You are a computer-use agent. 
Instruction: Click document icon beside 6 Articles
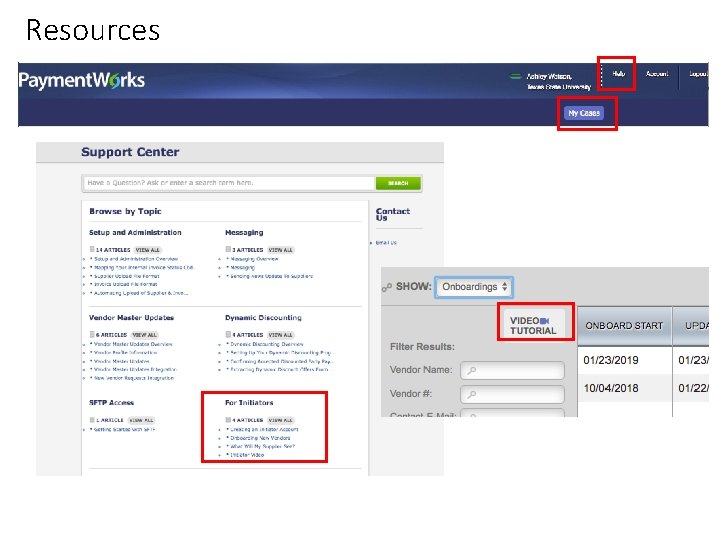click(92, 334)
